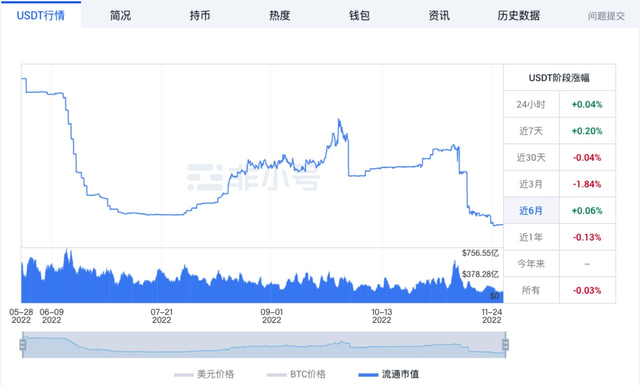Select the 今年来 period row
This screenshot has height=386, width=640.
[560, 264]
